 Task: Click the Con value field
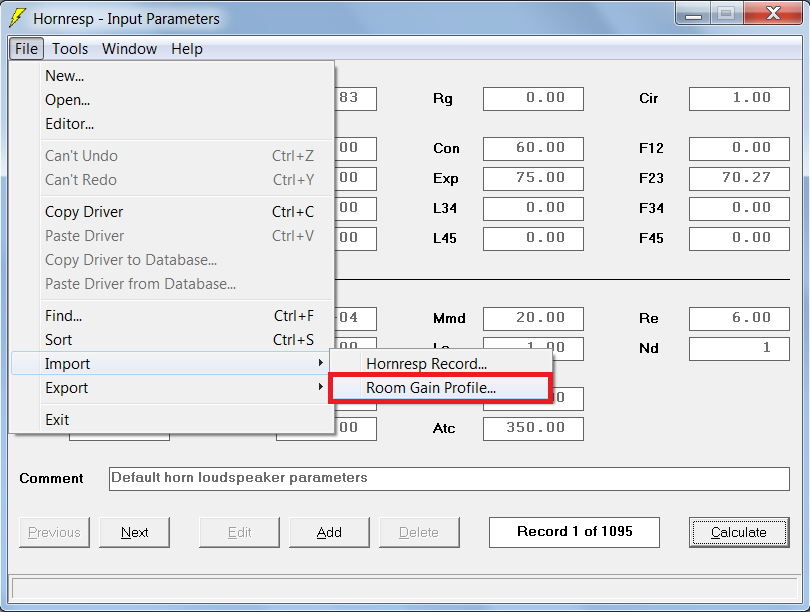pos(533,149)
